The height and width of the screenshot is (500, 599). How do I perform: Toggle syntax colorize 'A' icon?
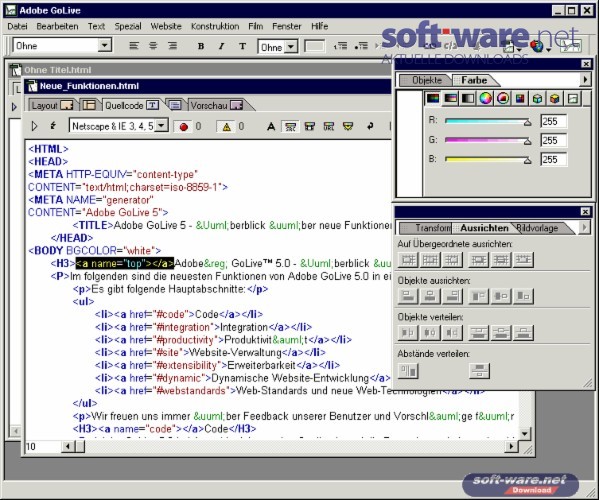(271, 126)
